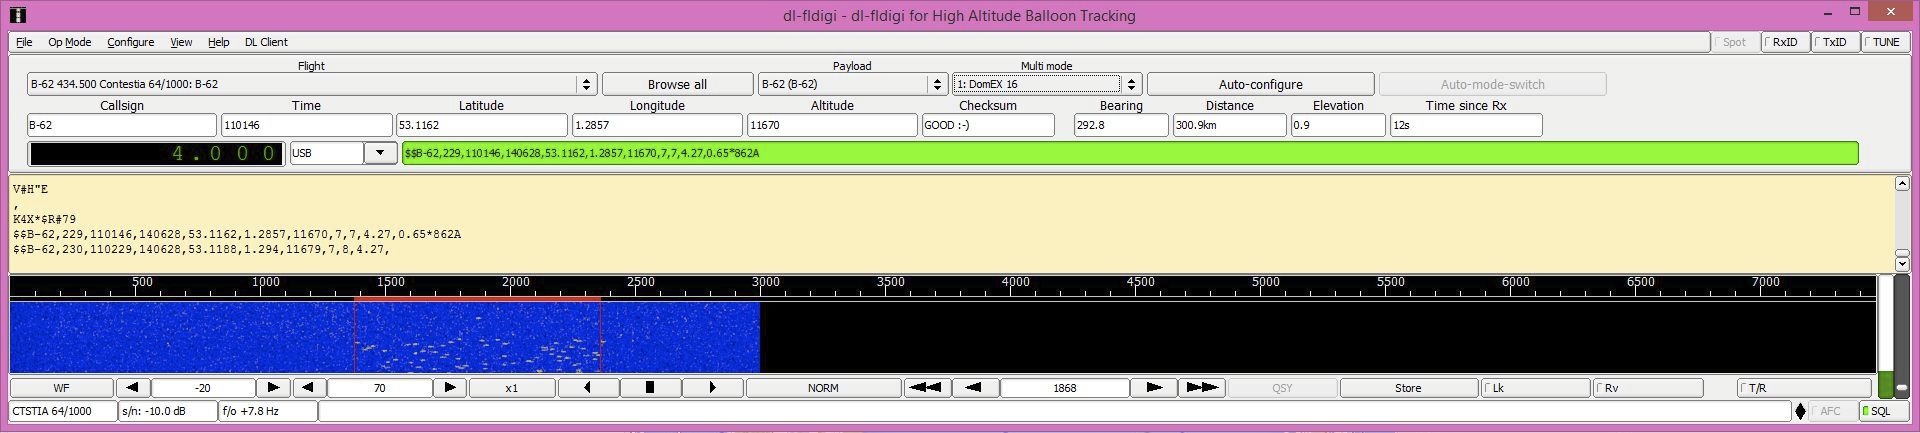Click the Longitude field showing 1.2857
Image resolution: width=1920 pixels, height=433 pixels.
point(657,125)
